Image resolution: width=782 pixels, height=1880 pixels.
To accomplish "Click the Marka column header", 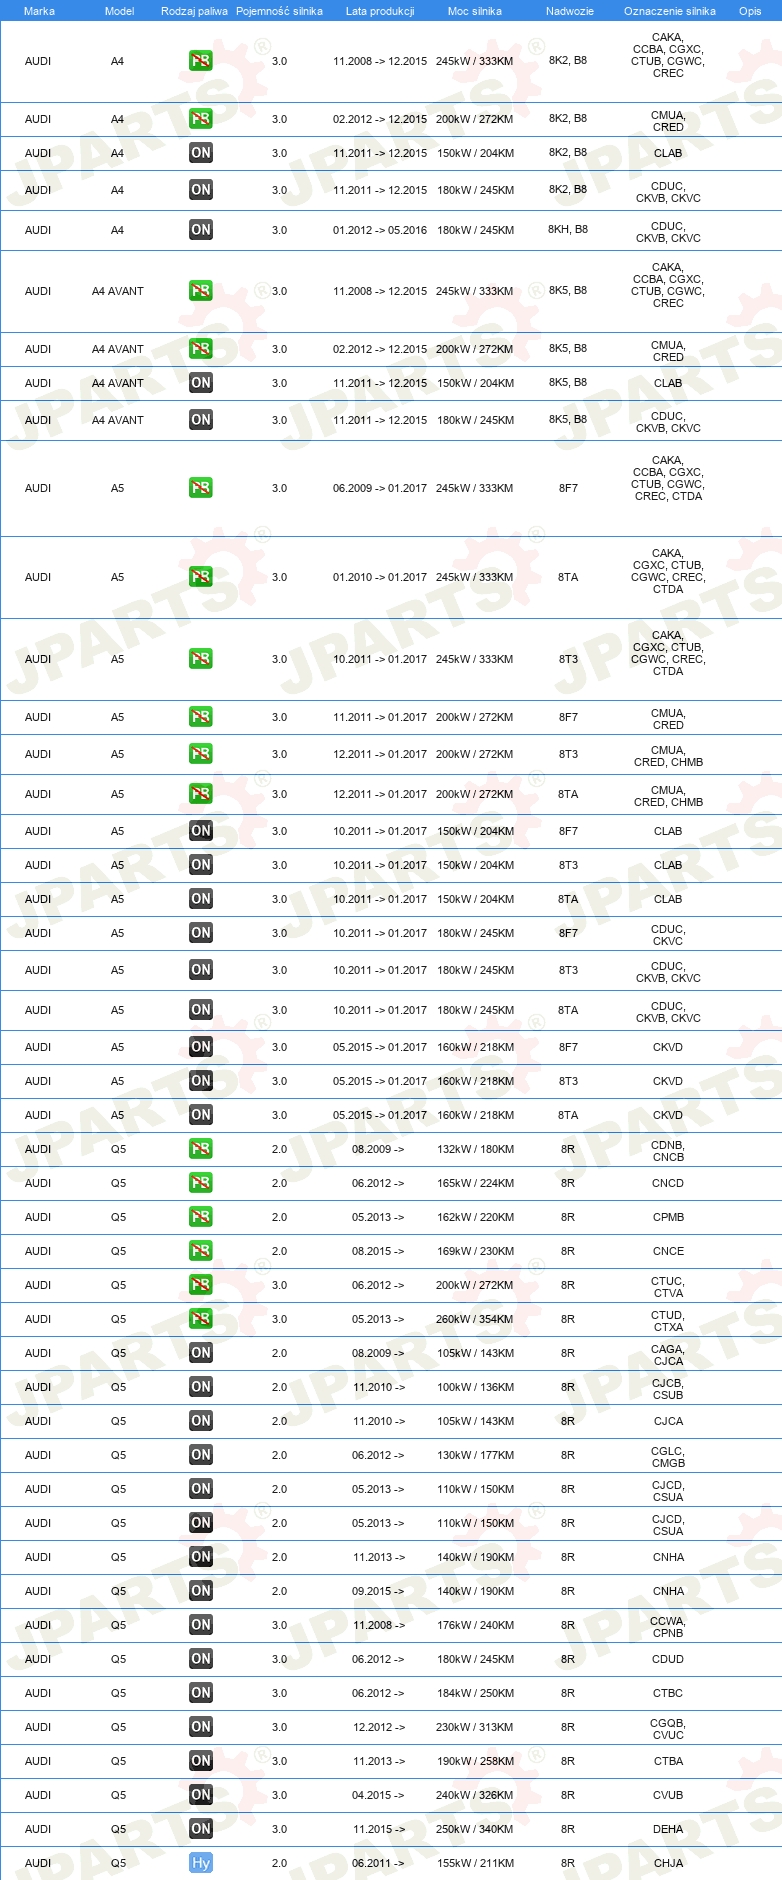I will 39,11.
